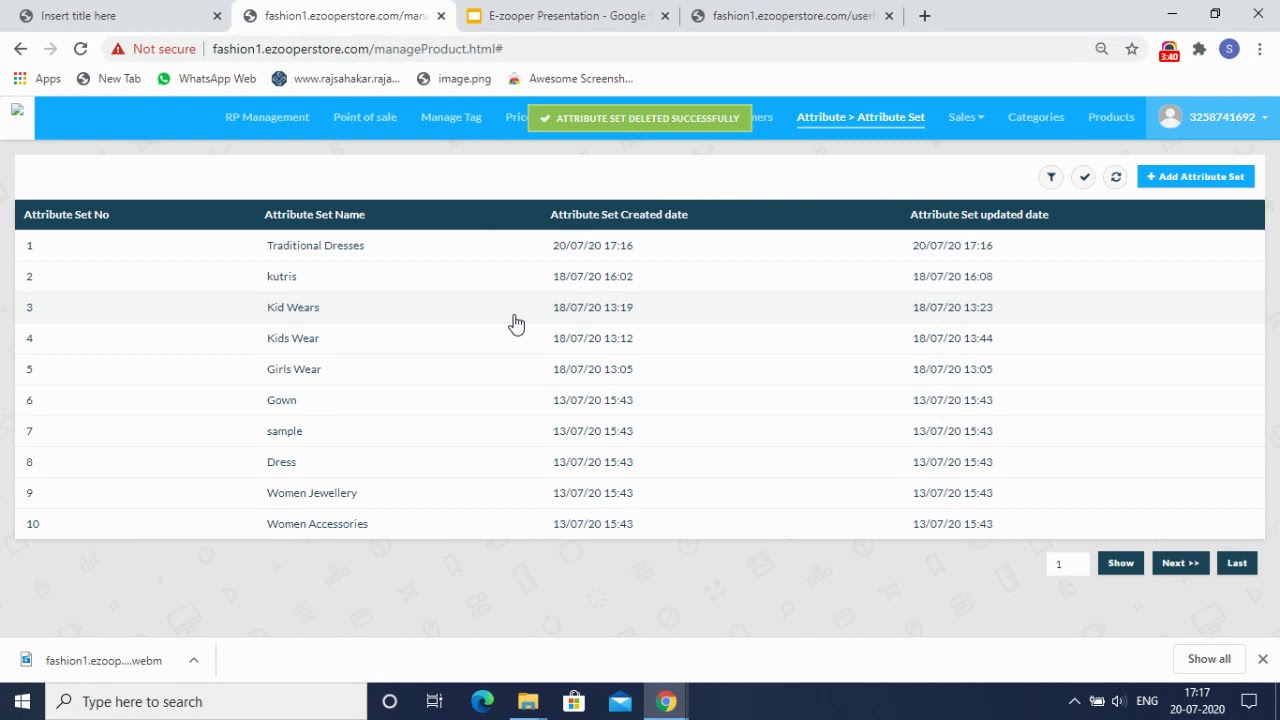Select the Women Jewellery attribute set
Screen dimensions: 1280x720
click(640, 493)
